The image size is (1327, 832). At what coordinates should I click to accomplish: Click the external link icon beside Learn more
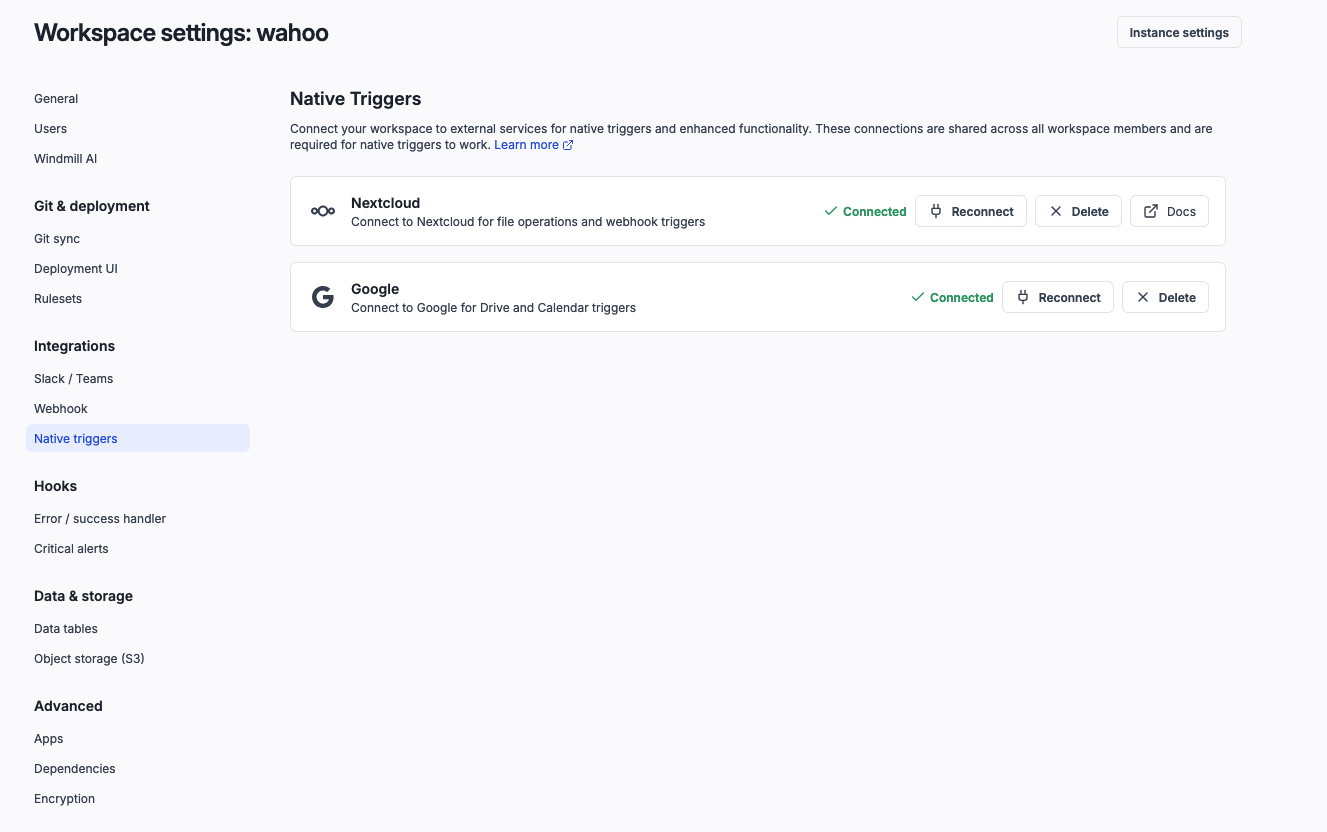coord(570,144)
